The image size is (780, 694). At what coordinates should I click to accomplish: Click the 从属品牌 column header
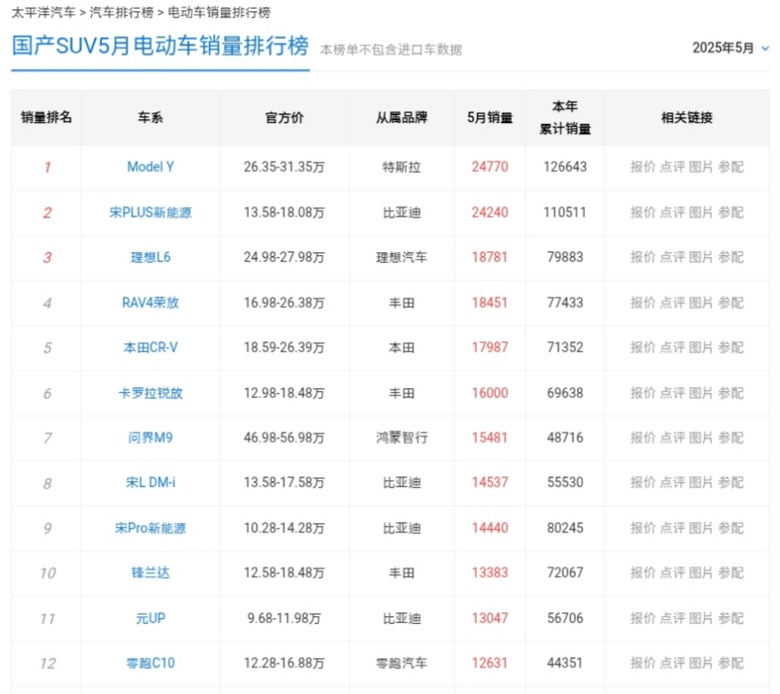click(x=401, y=117)
